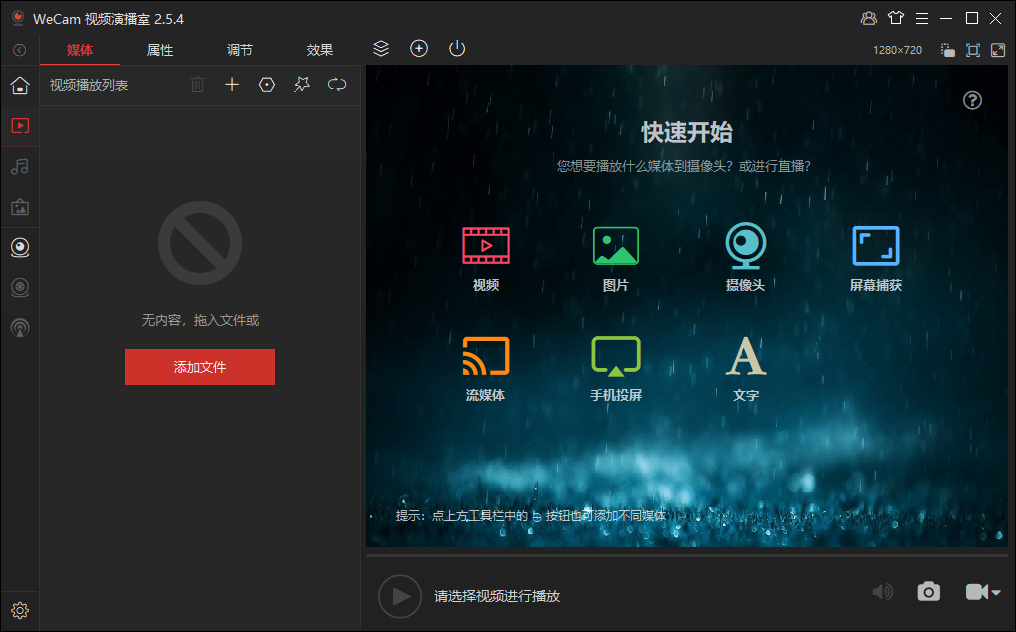
Task: Switch to the 调节 tab
Action: pyautogui.click(x=240, y=50)
